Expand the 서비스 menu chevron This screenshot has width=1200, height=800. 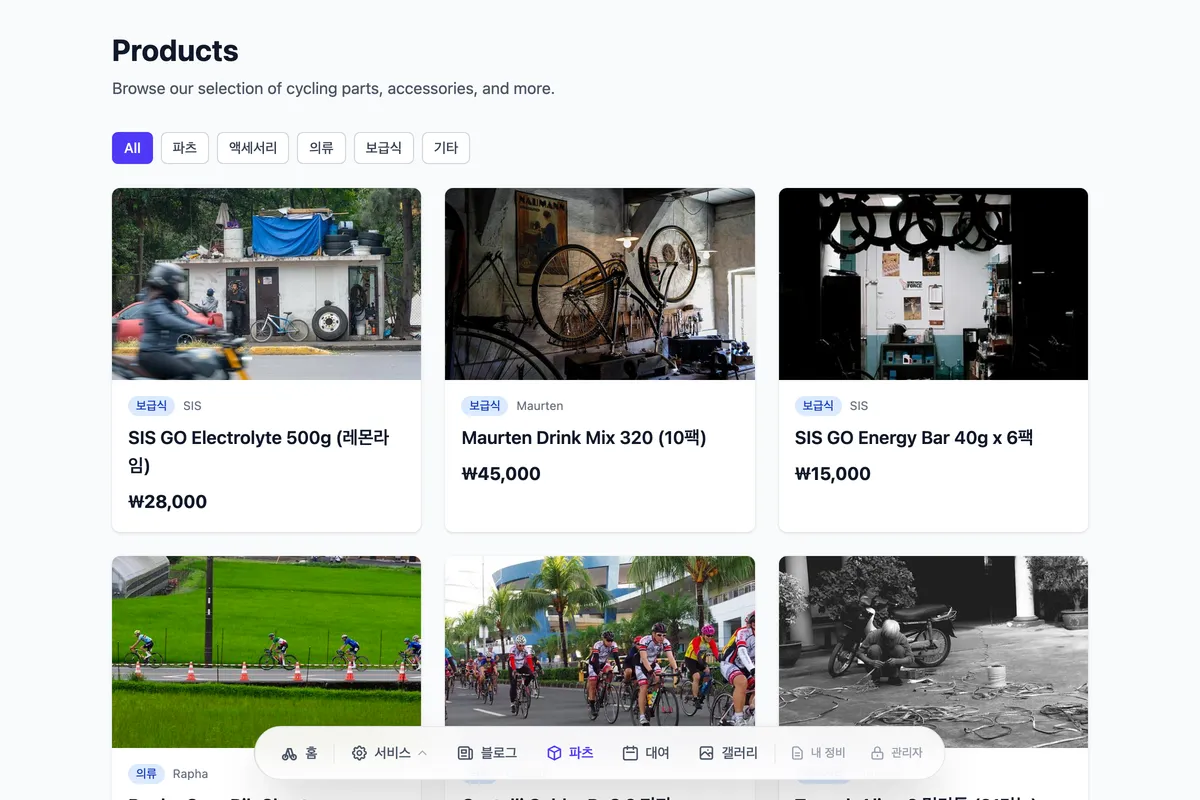tap(422, 753)
